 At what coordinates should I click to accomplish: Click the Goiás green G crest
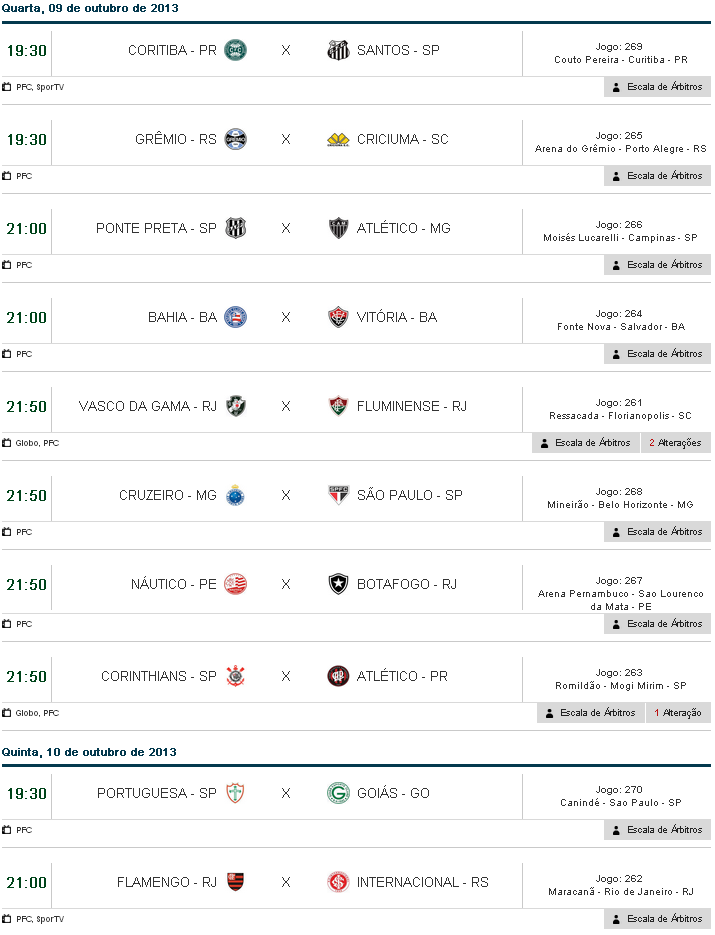point(339,793)
